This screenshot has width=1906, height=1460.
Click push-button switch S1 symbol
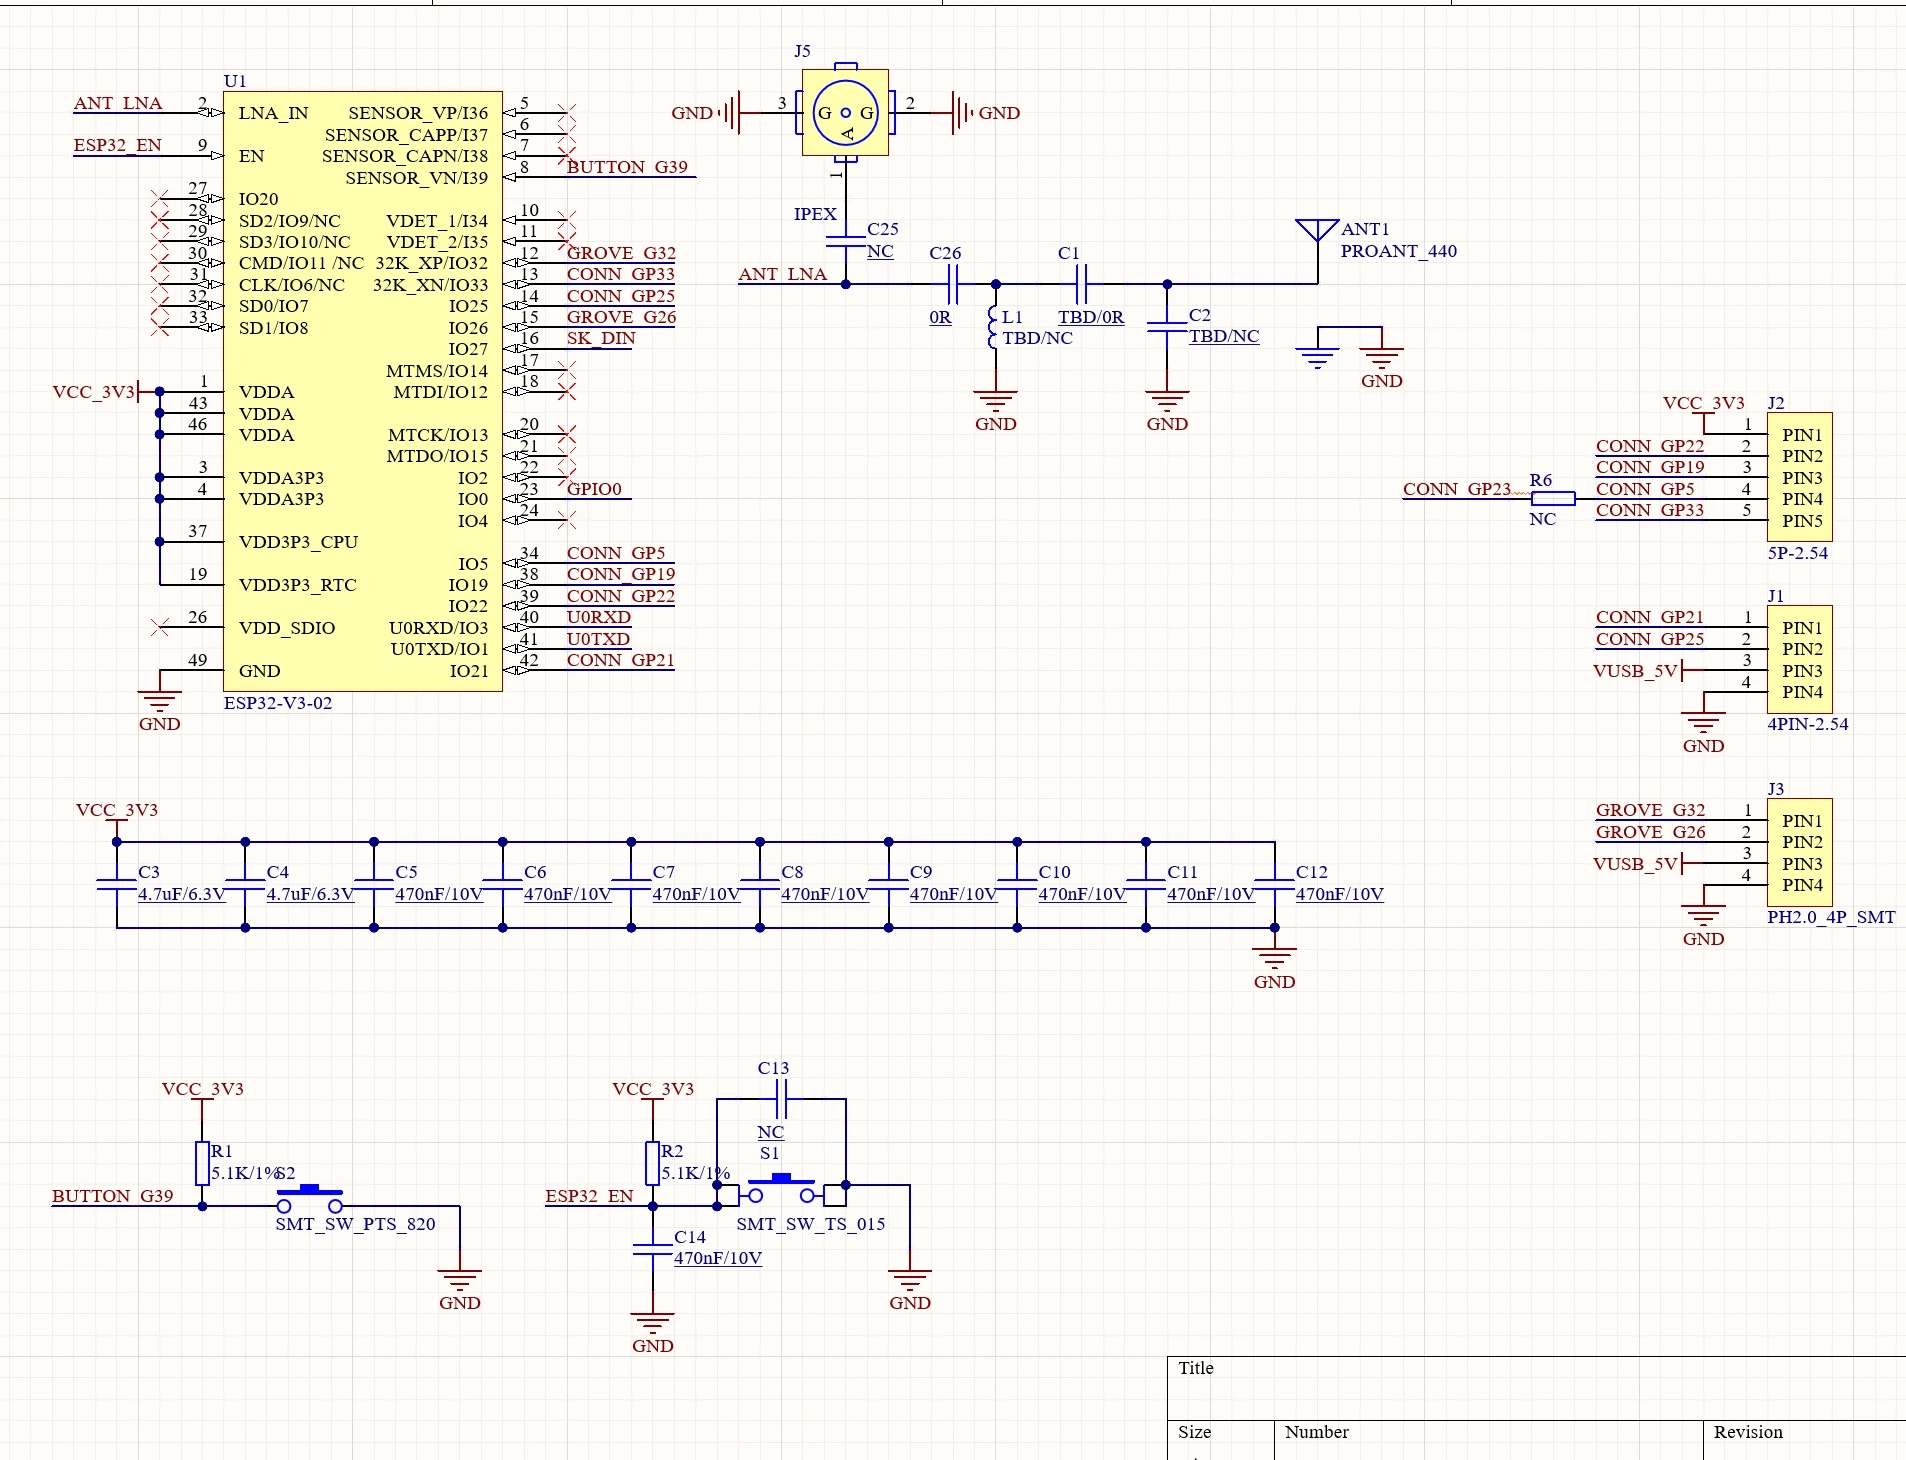(x=781, y=1190)
